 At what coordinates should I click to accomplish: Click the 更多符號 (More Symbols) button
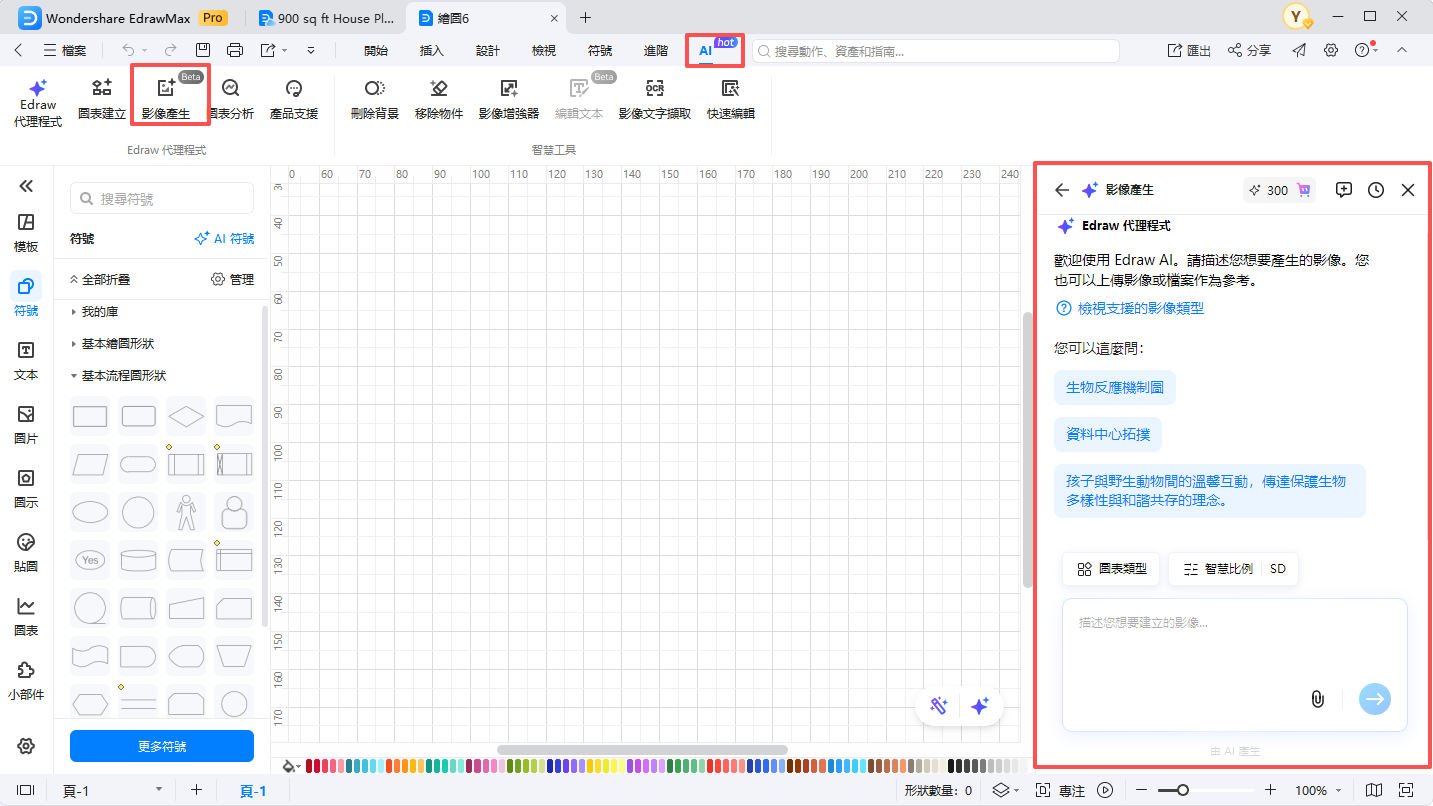coord(161,746)
